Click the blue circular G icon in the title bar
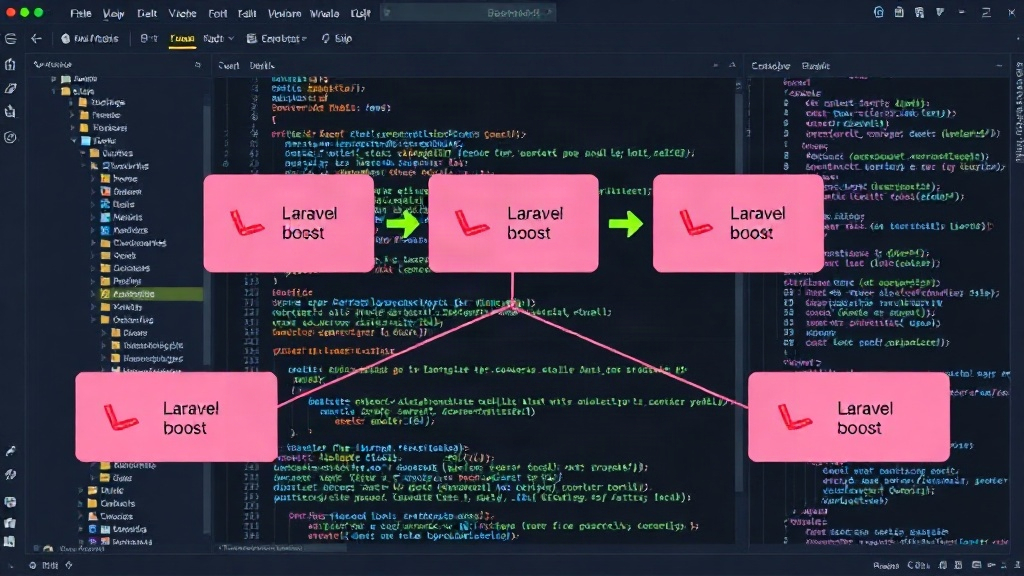This screenshot has width=1024, height=576. [878, 12]
